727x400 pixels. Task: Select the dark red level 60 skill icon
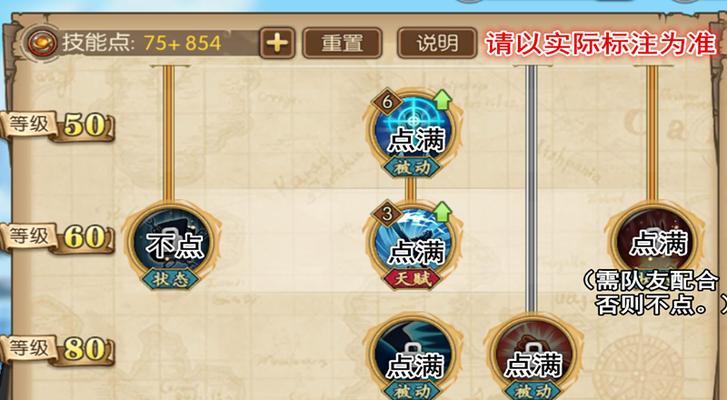[x=655, y=242]
